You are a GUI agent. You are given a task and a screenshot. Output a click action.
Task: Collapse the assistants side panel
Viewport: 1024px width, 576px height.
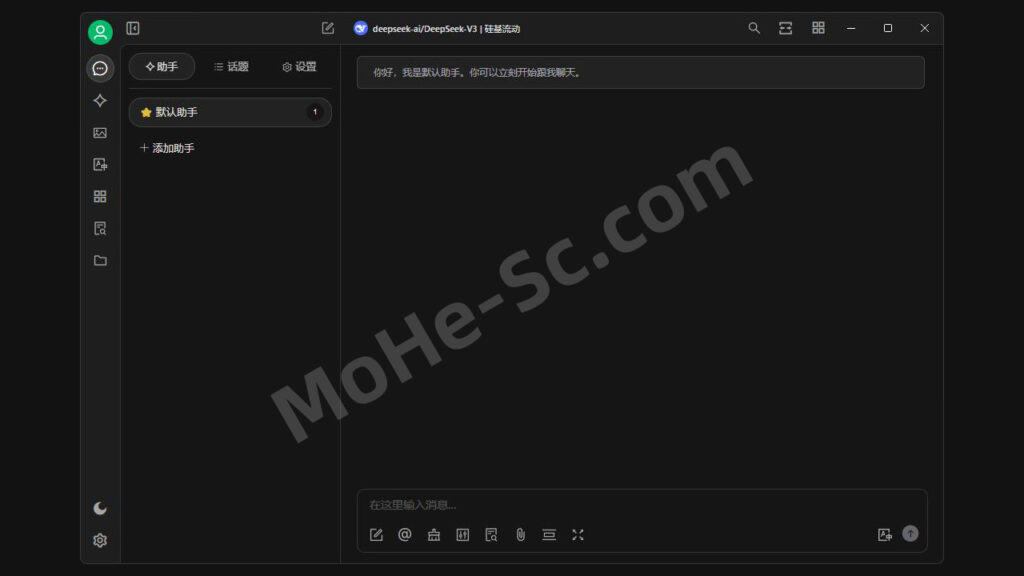(133, 29)
